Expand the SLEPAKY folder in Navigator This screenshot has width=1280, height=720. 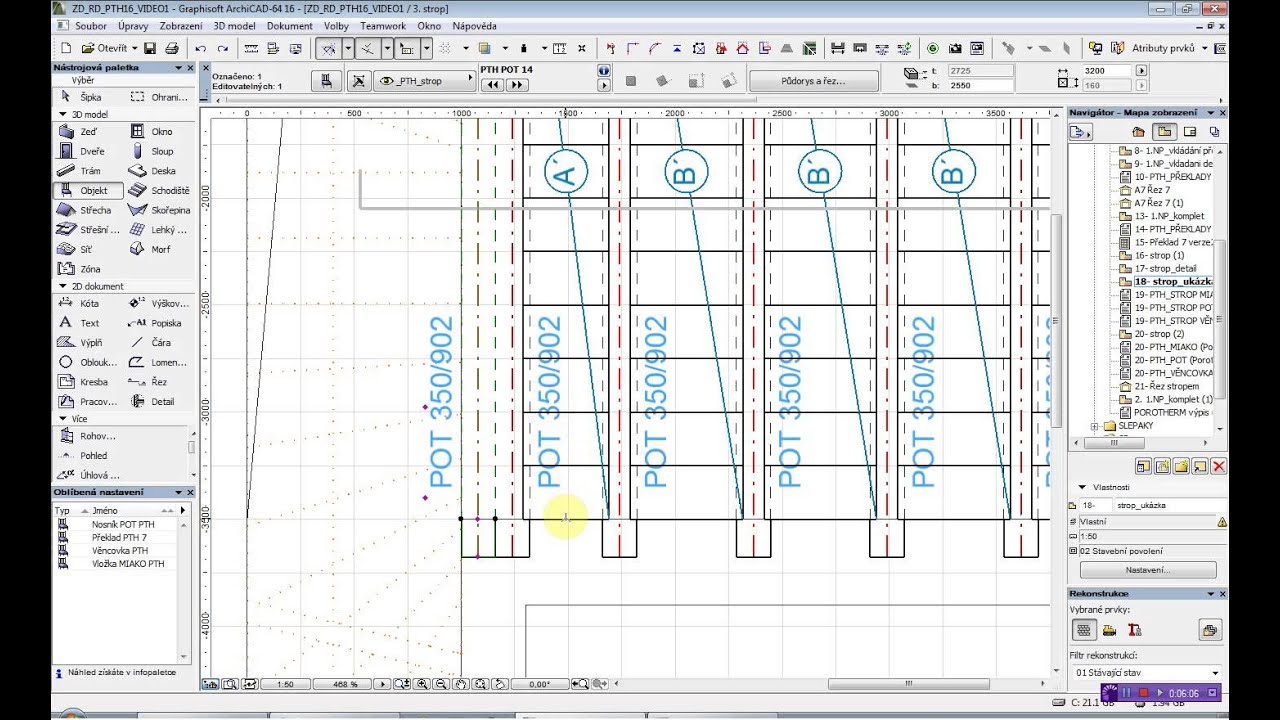[x=1094, y=426]
